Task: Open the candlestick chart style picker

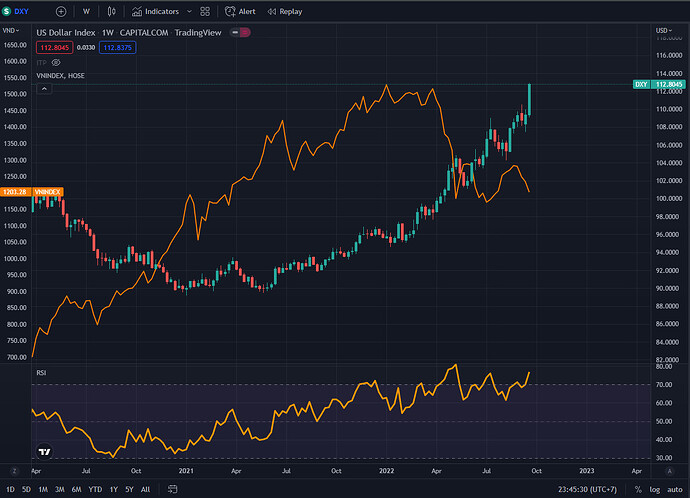Action: pos(113,11)
